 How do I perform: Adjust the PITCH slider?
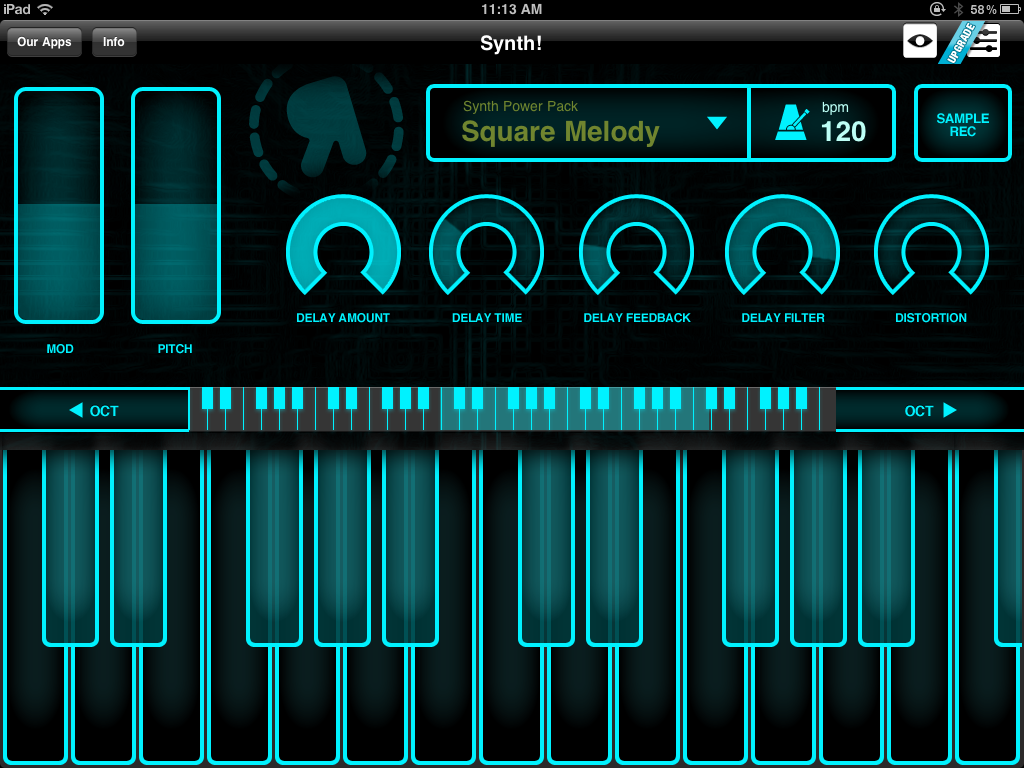point(176,206)
